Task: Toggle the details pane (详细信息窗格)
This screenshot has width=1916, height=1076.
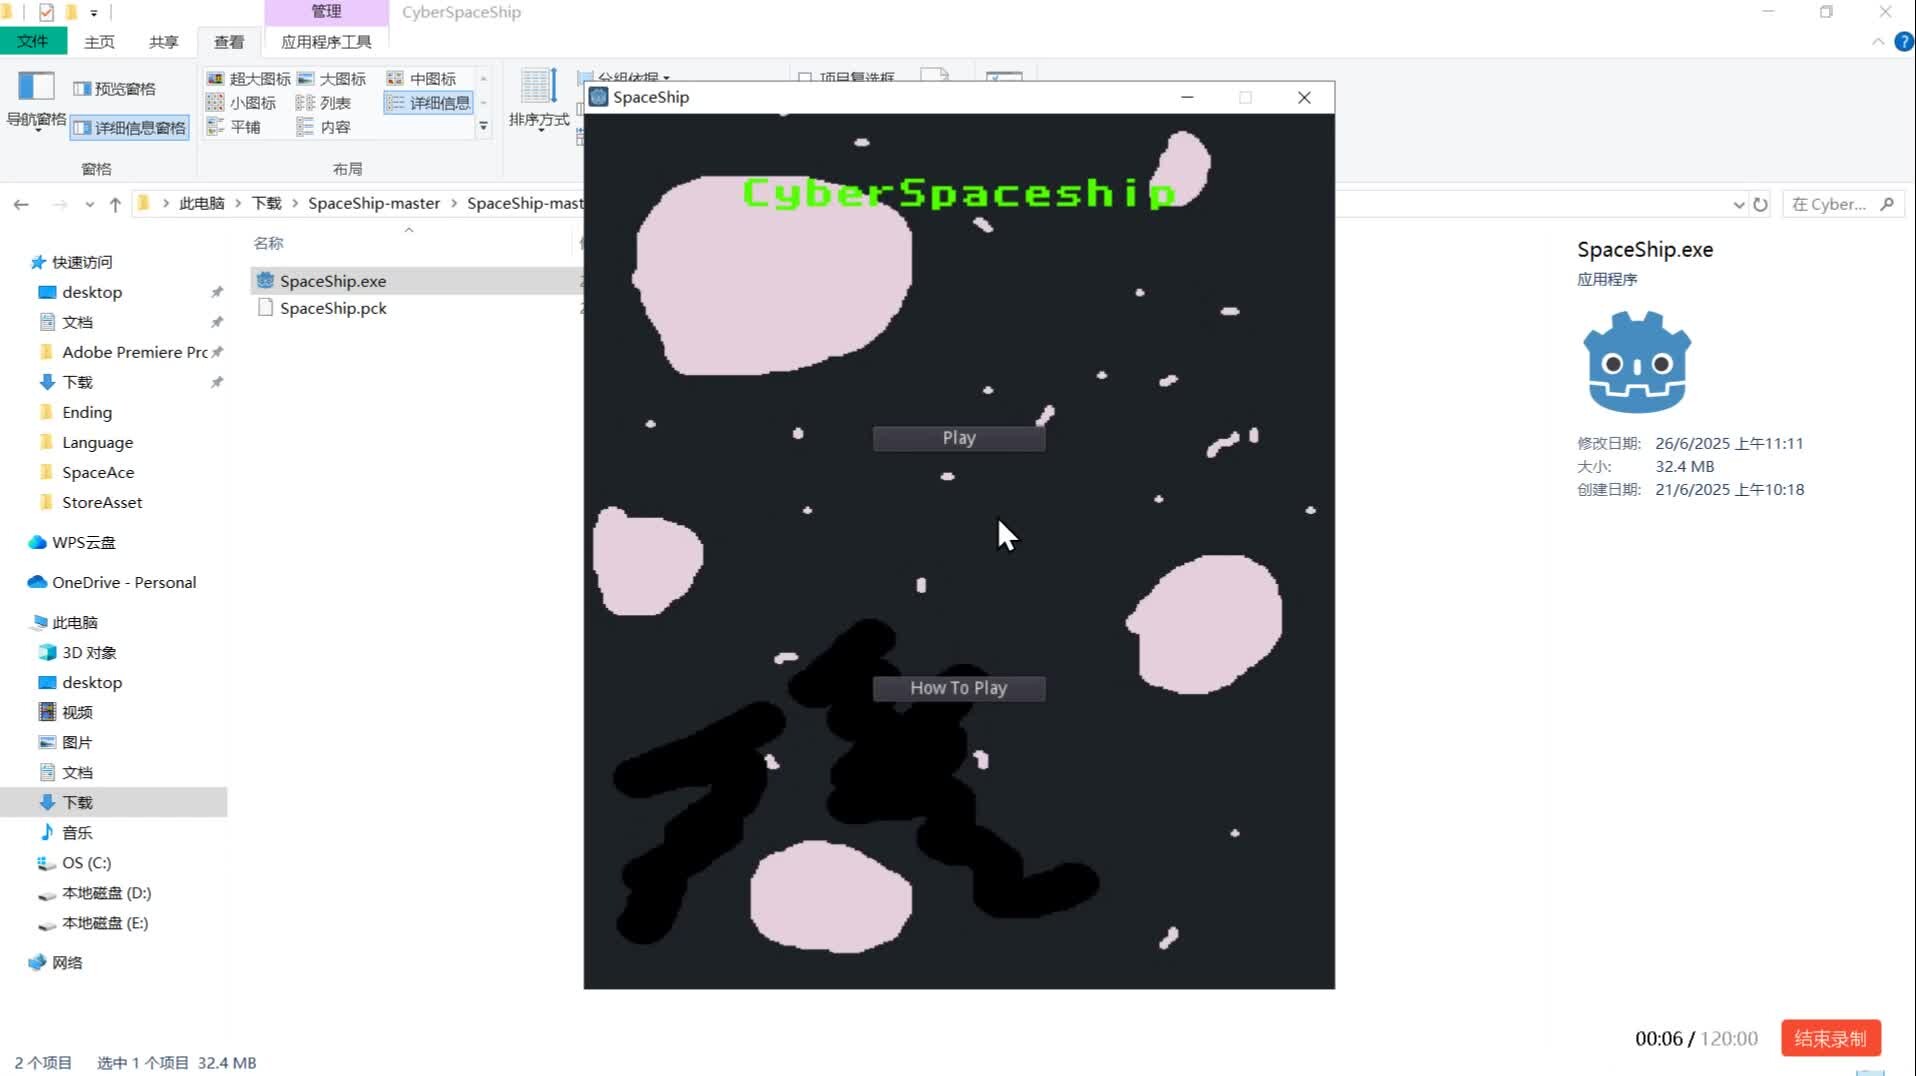Action: point(130,128)
